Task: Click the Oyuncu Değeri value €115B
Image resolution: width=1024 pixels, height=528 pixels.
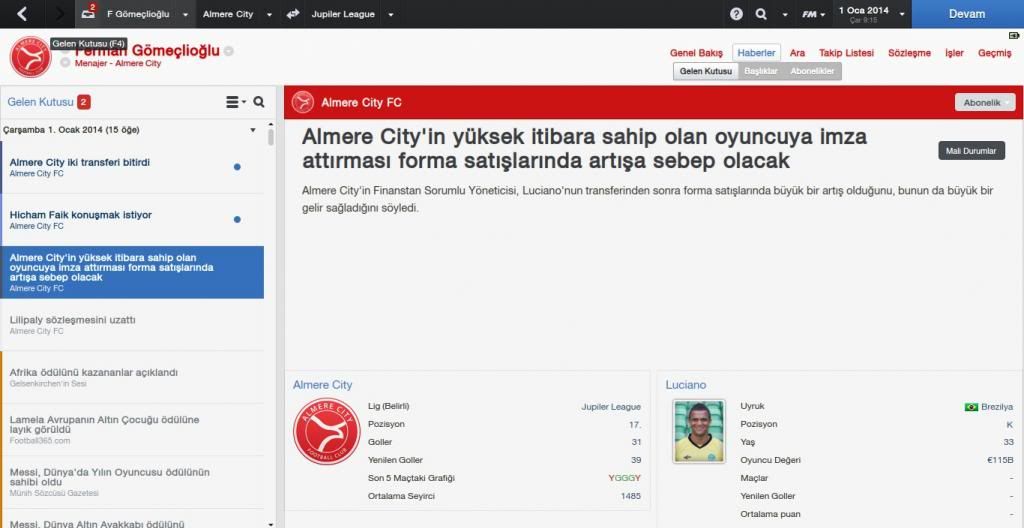Action: (x=1000, y=460)
